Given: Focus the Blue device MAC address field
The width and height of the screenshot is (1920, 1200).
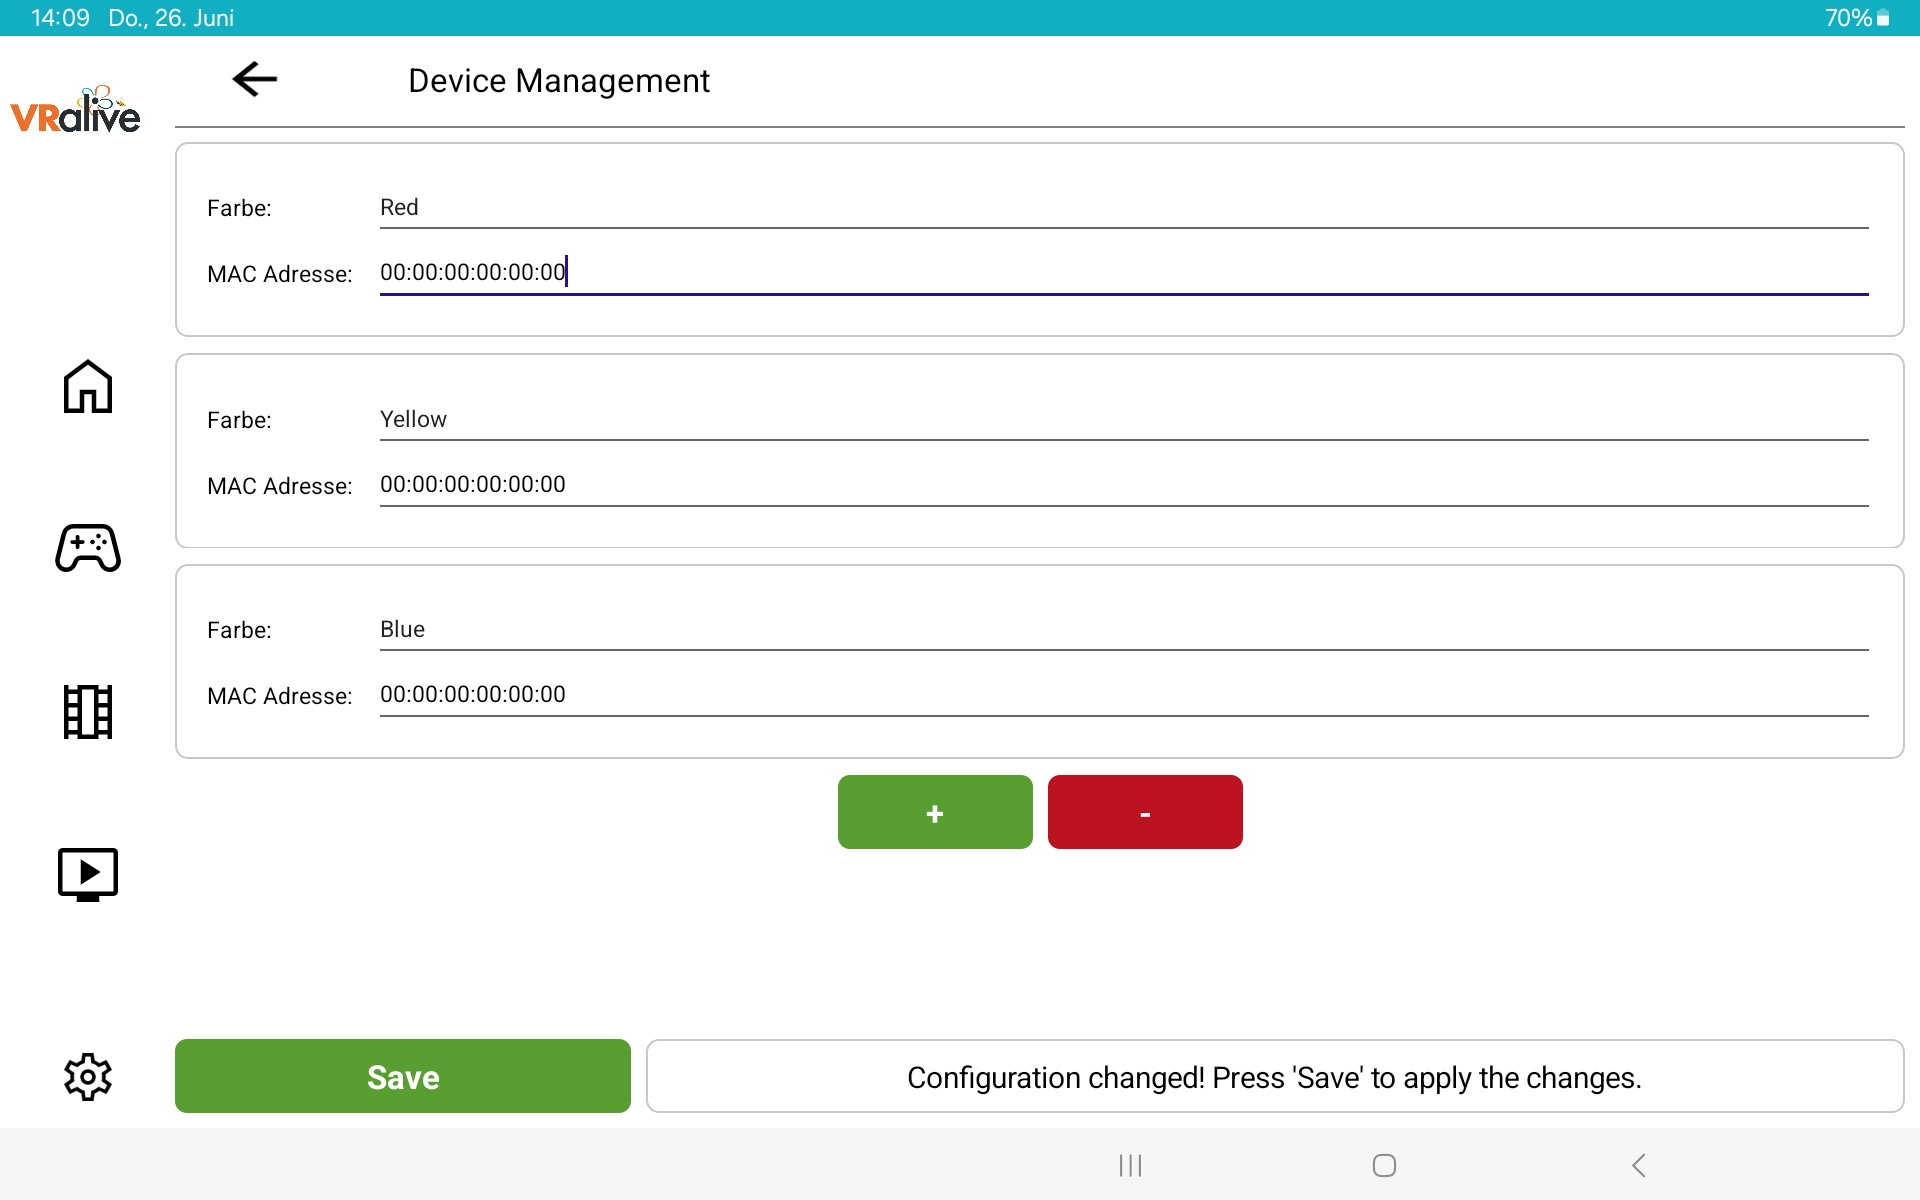Looking at the screenshot, I should click(1123, 695).
